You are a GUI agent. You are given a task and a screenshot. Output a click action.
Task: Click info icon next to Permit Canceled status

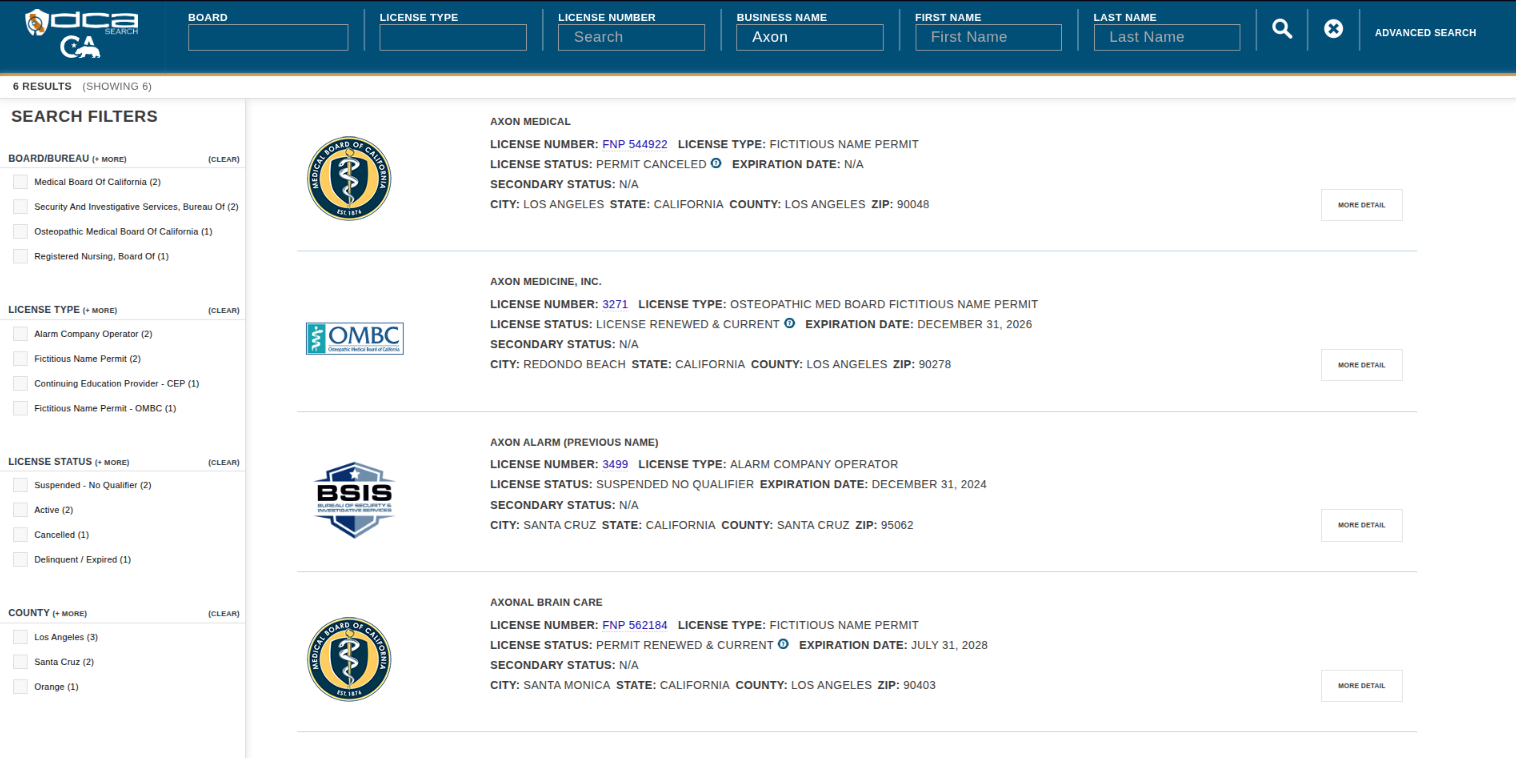[716, 163]
